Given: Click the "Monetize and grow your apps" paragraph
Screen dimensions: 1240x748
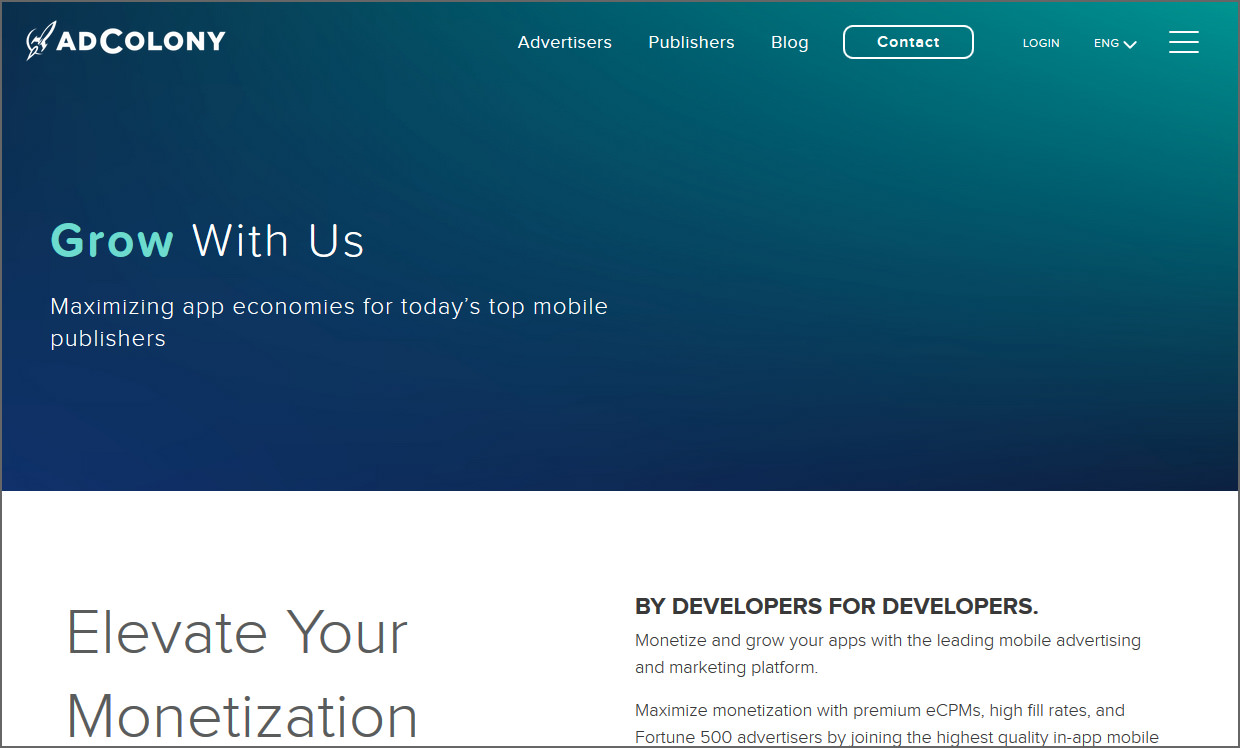Looking at the screenshot, I should (888, 653).
